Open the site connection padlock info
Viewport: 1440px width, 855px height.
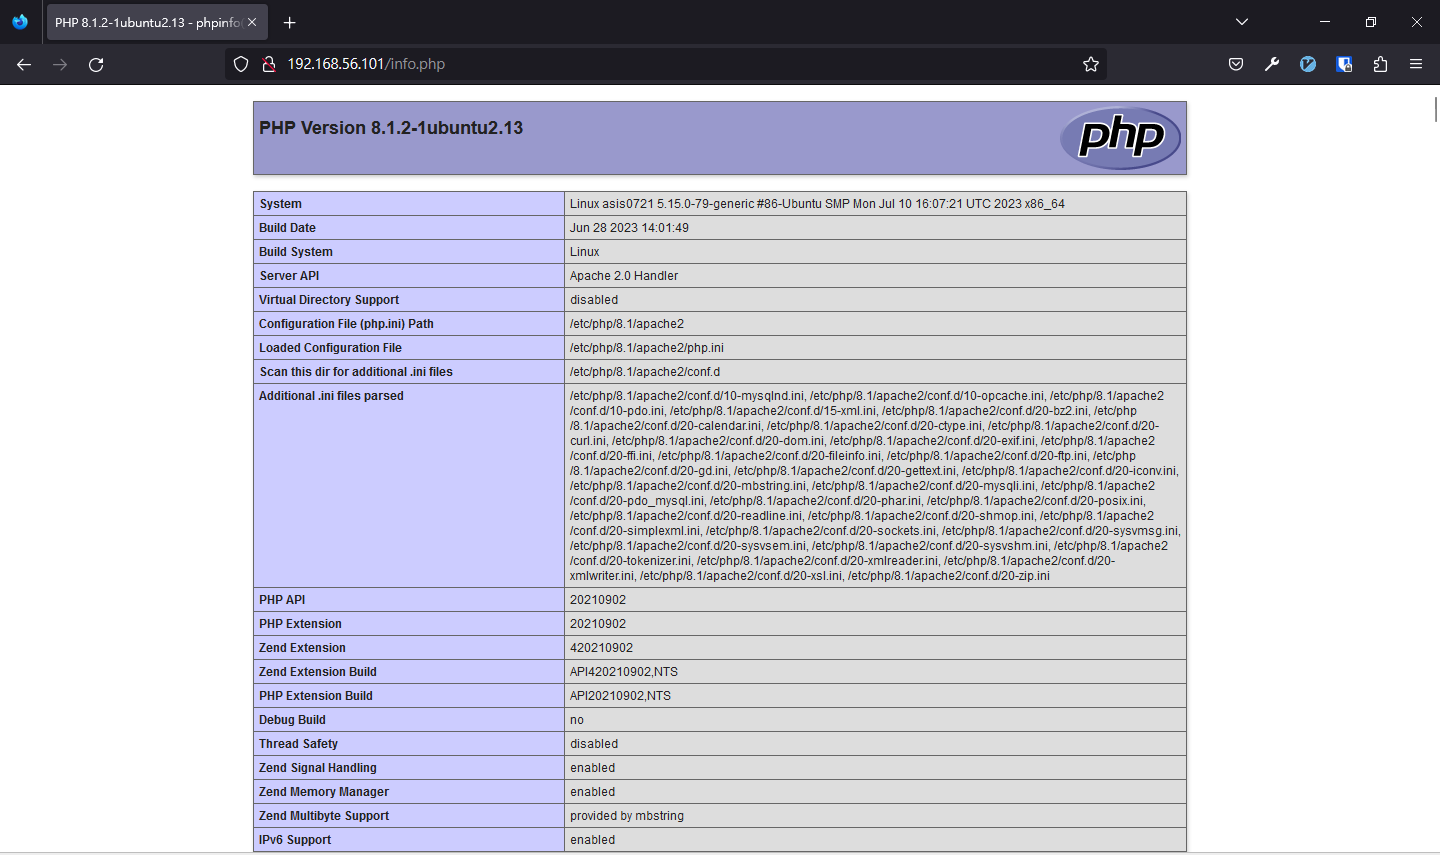pyautogui.click(x=267, y=63)
